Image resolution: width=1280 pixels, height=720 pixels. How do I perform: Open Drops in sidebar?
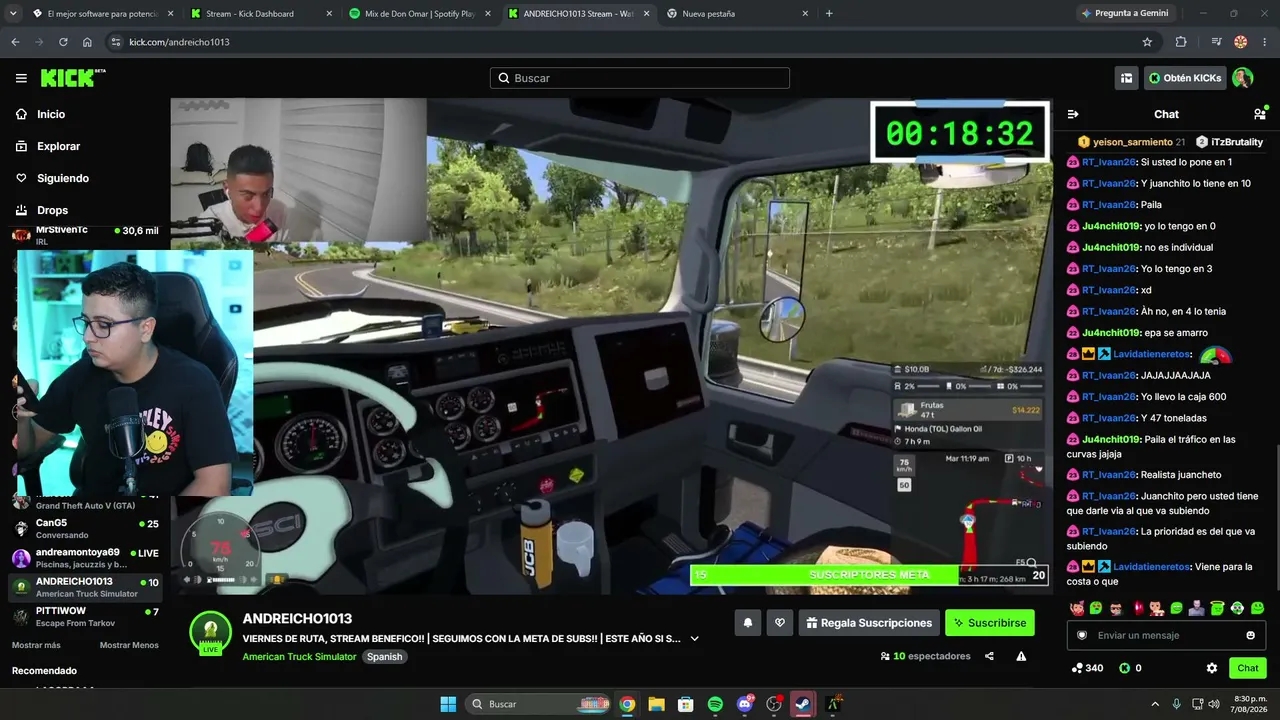[52, 210]
